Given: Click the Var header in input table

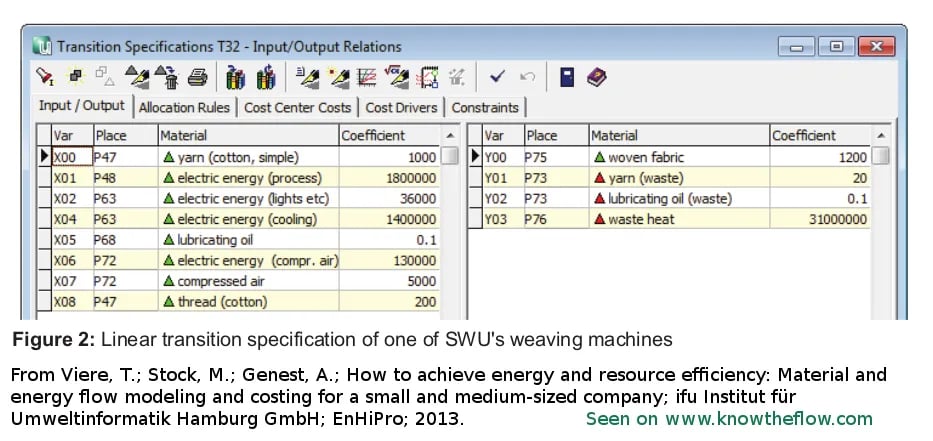Looking at the screenshot, I should [73, 135].
